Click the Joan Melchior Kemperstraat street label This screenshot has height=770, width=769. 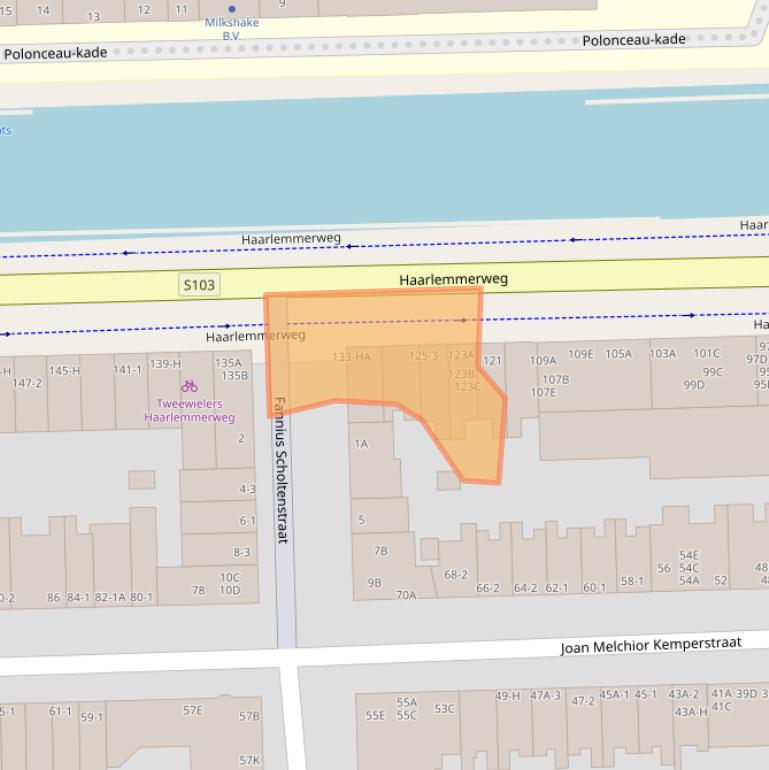651,645
